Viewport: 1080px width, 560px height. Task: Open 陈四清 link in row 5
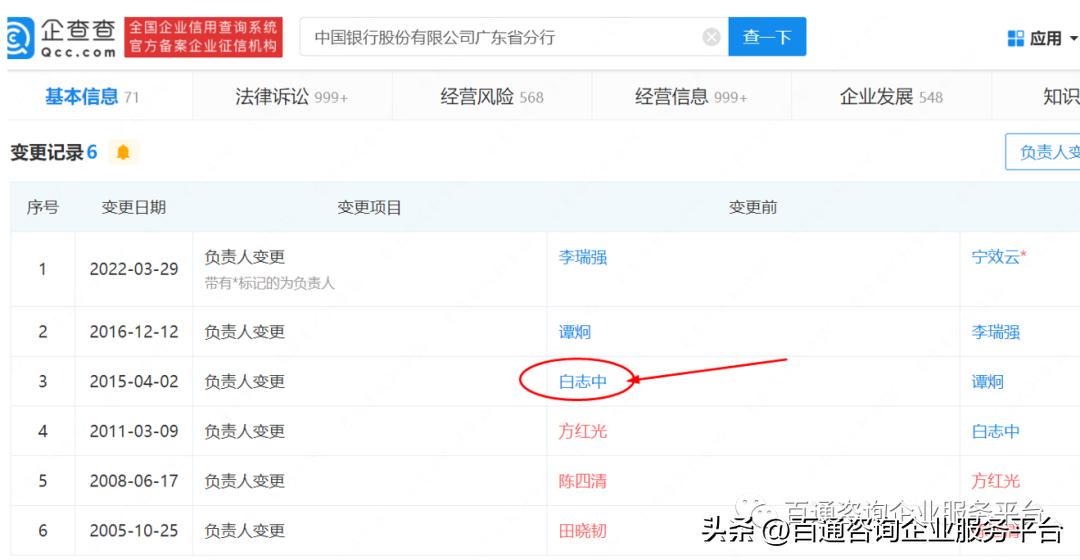[x=583, y=481]
